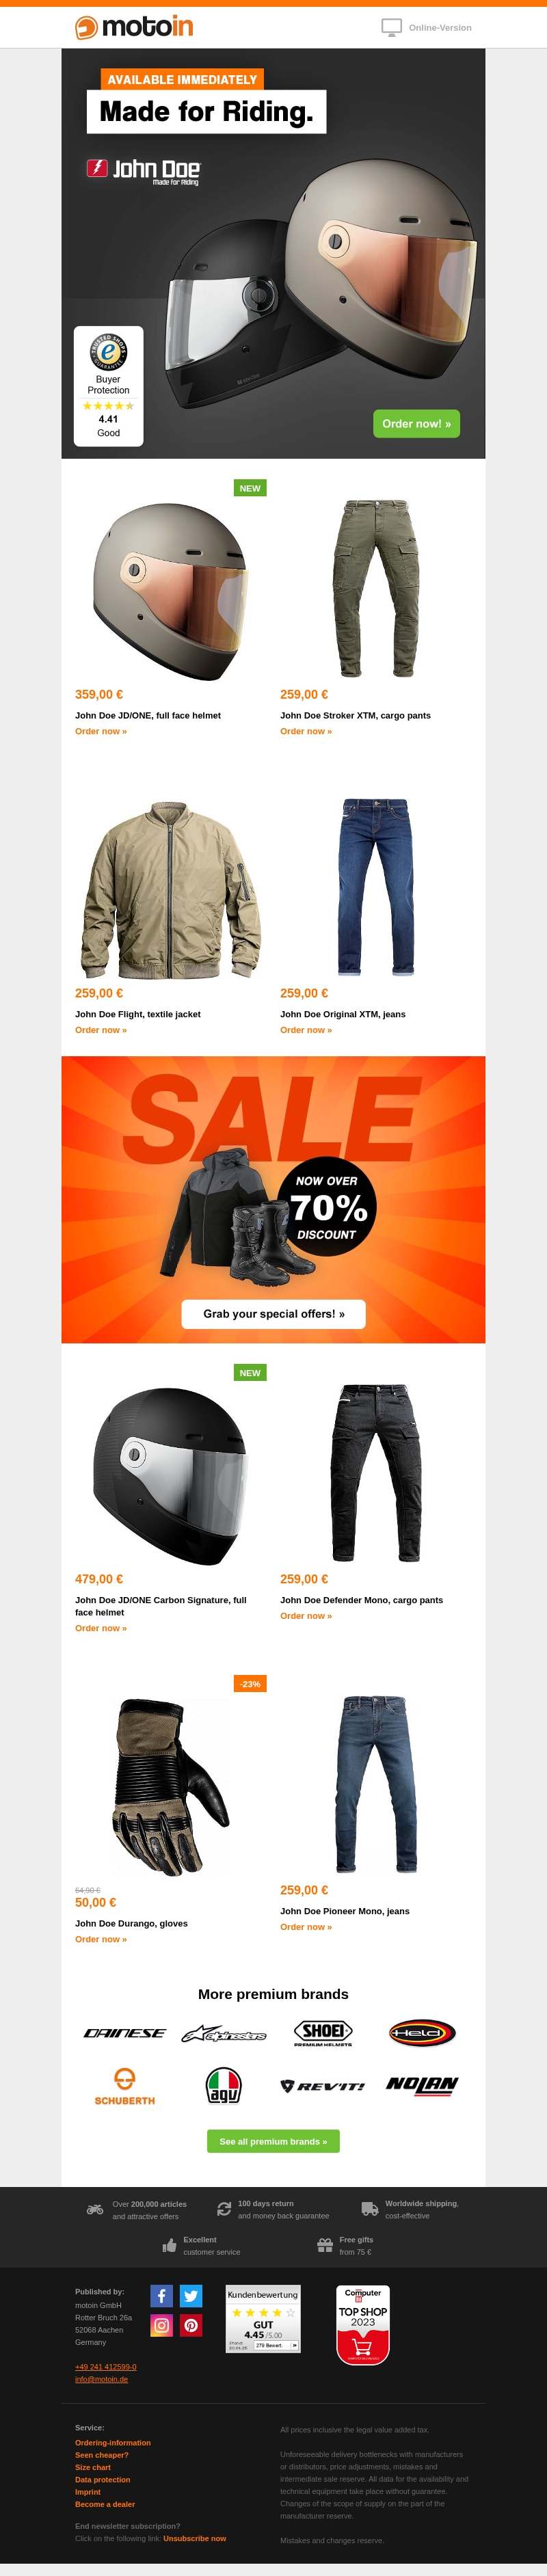This screenshot has height=2576, width=547.
Task: Click the motoin logo in header
Action: point(134,27)
